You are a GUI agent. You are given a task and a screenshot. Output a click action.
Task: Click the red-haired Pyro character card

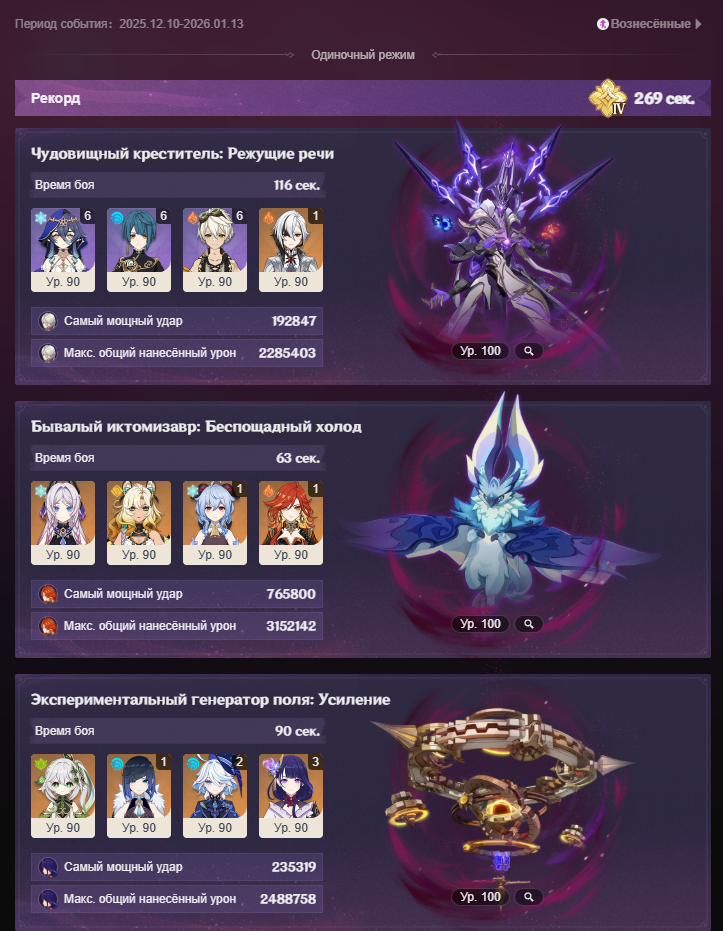(x=291, y=523)
